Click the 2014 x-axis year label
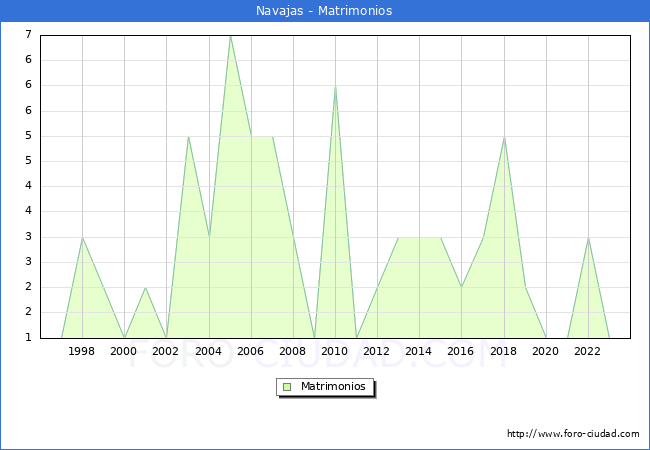This screenshot has width=650, height=450. coord(419,351)
